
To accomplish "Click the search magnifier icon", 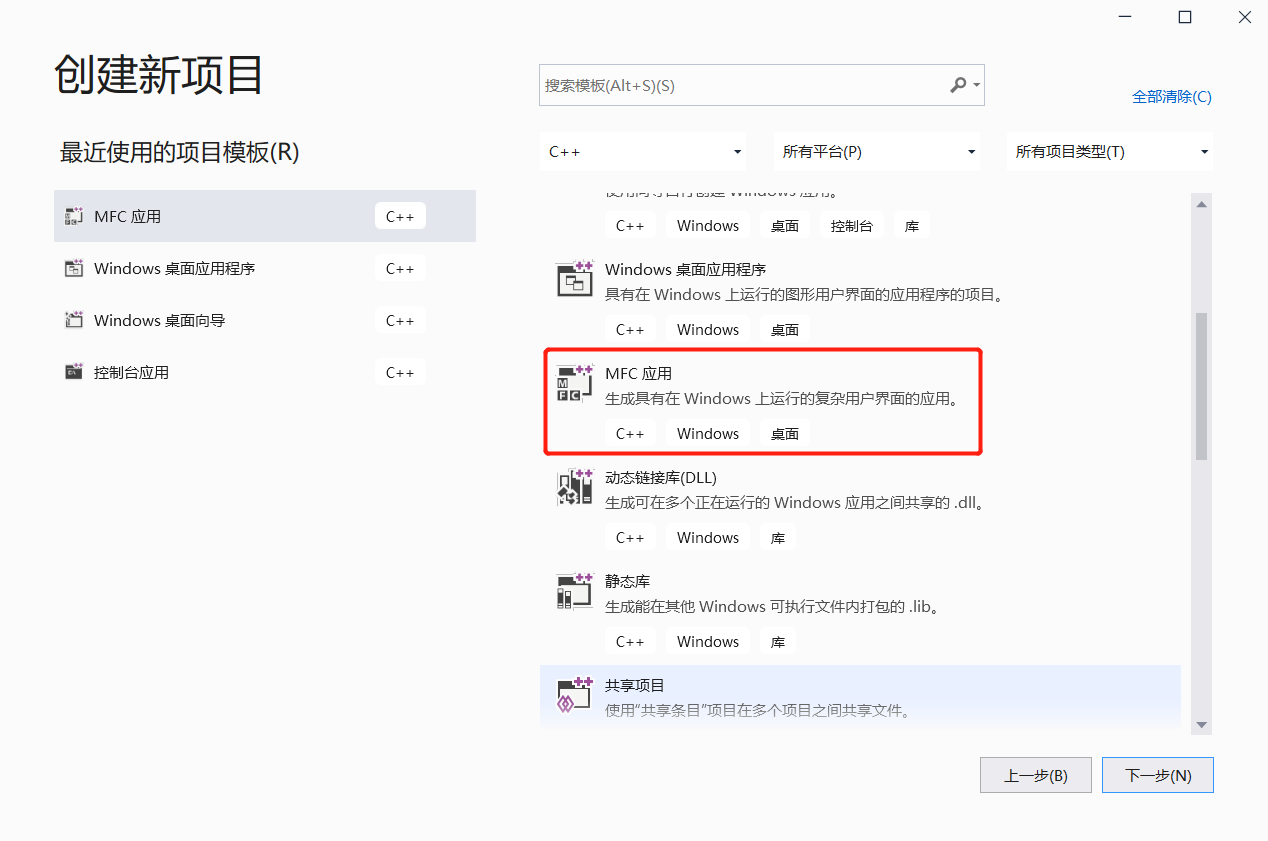I will point(958,85).
